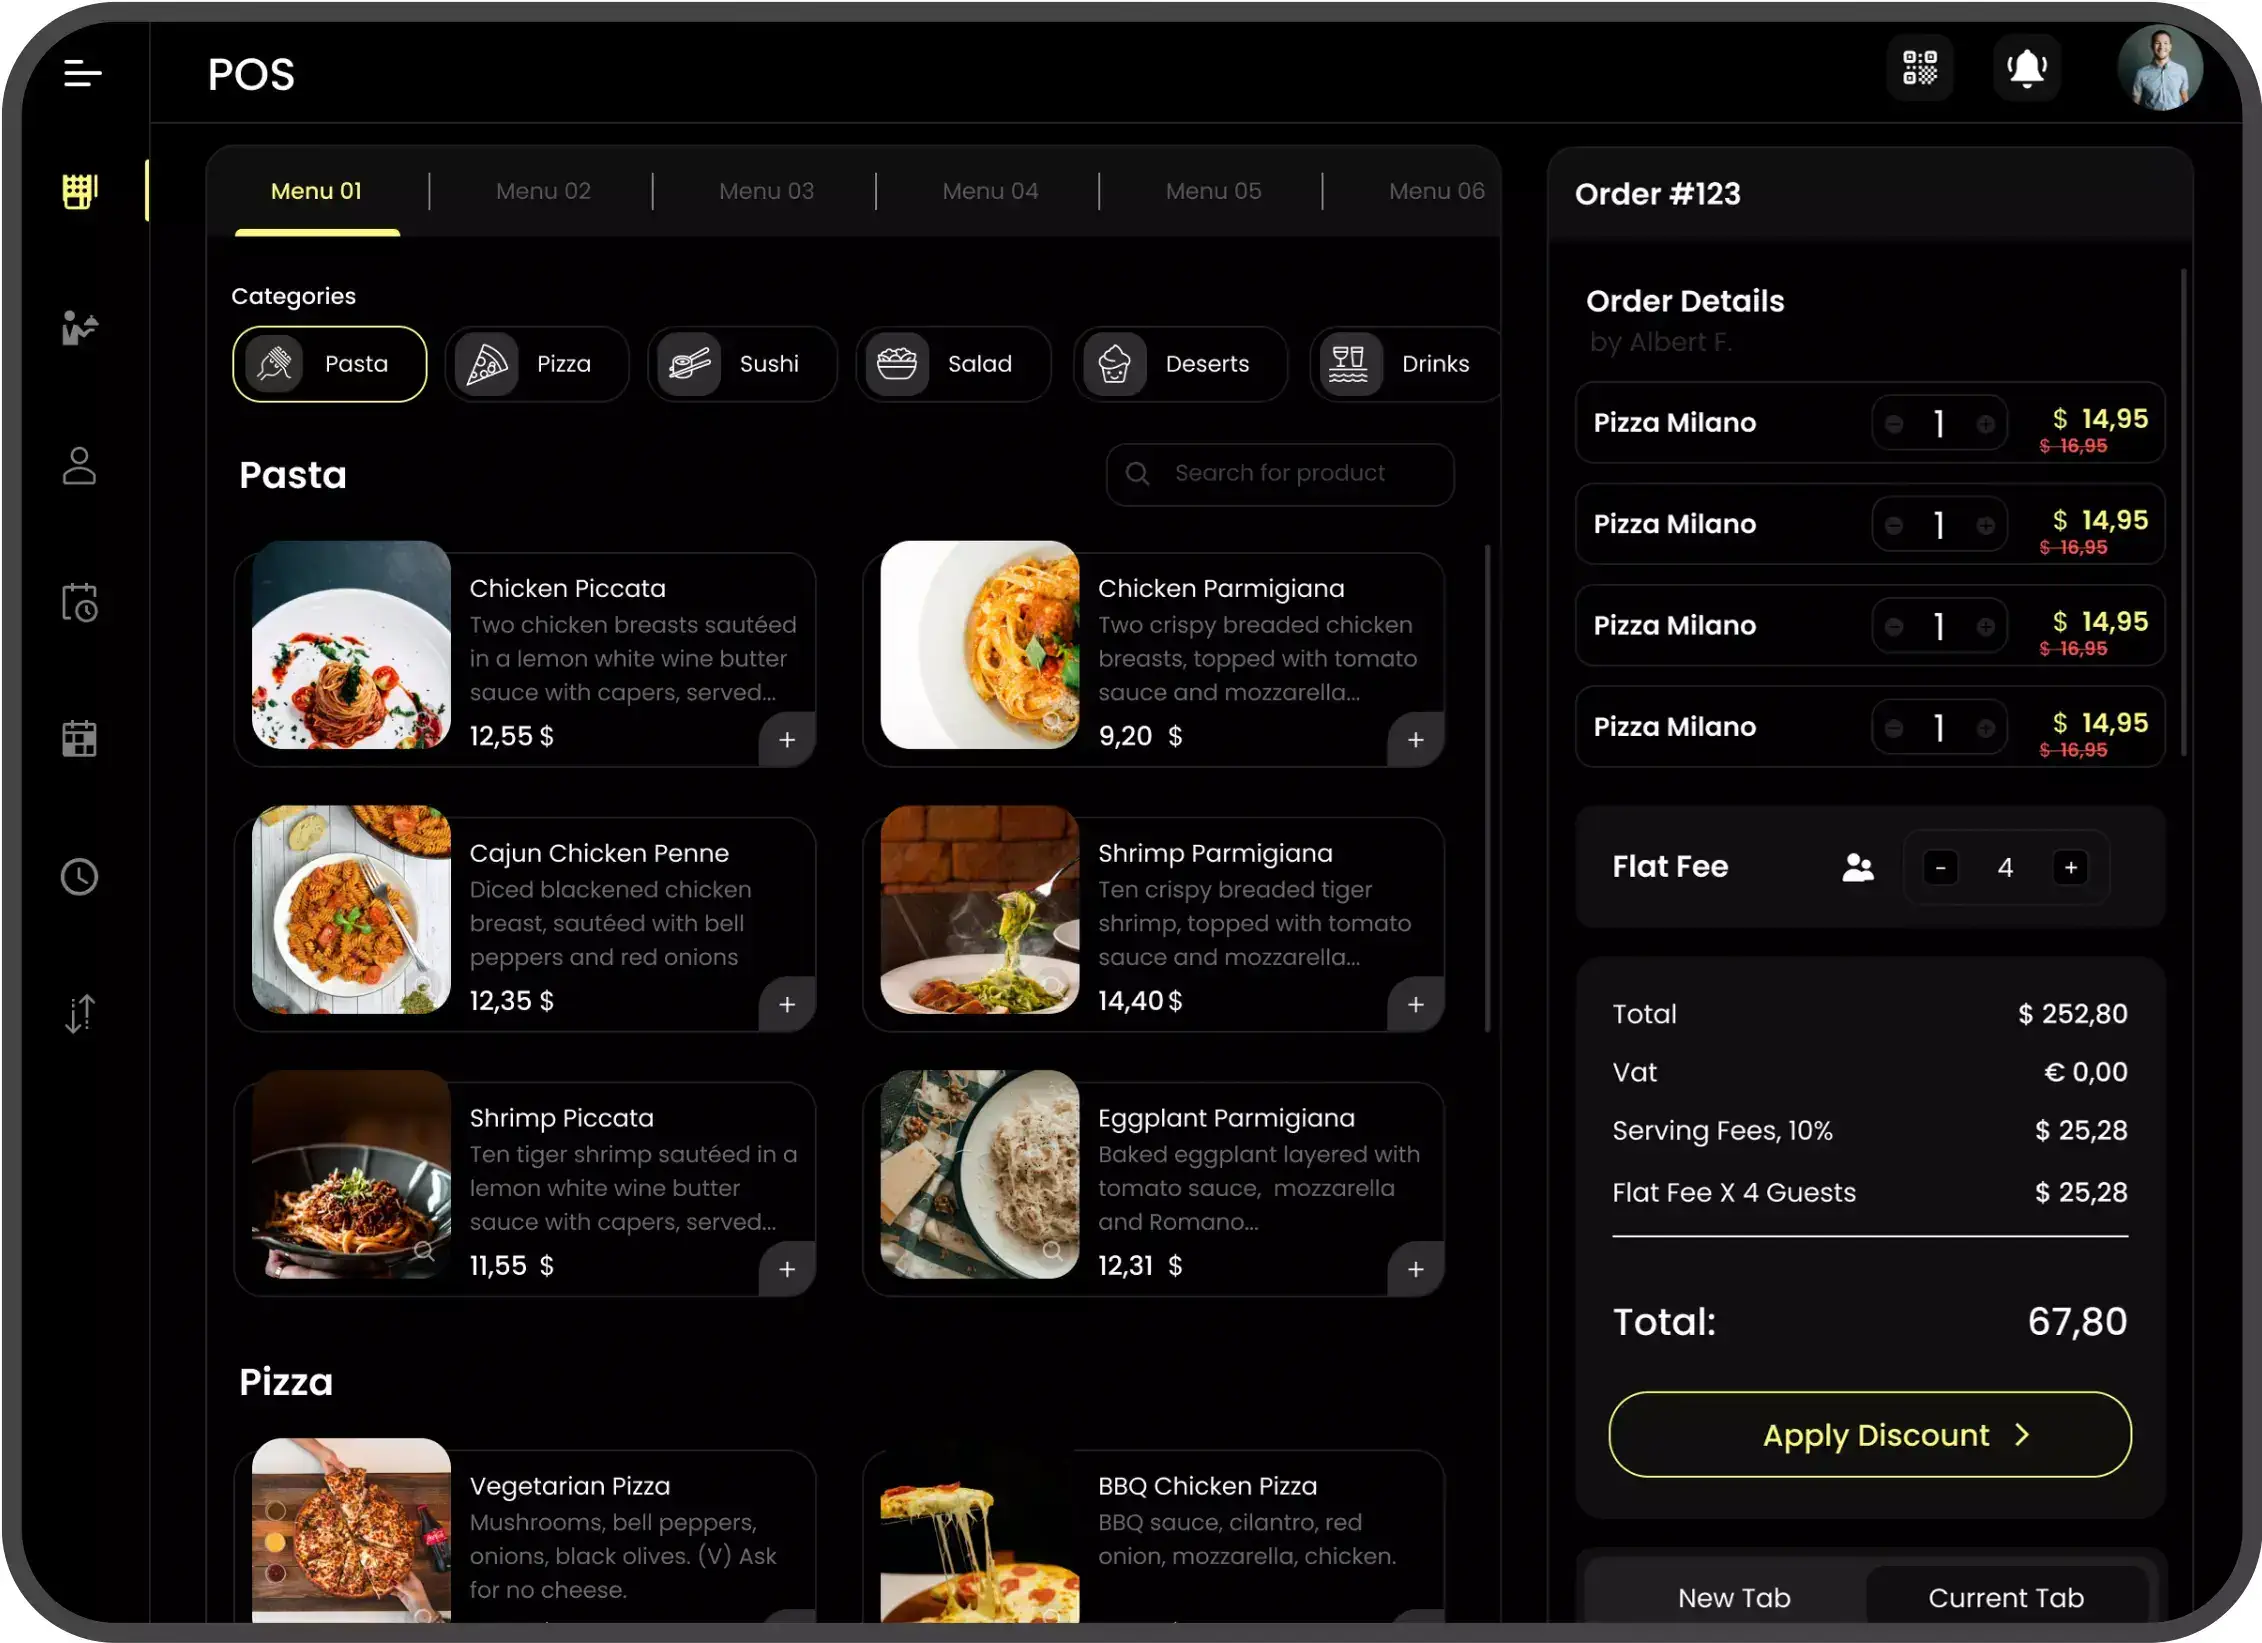Screen dimensions: 2262x1643
Task: Click add Cajun Chicken Penne to order
Action: point(787,1004)
